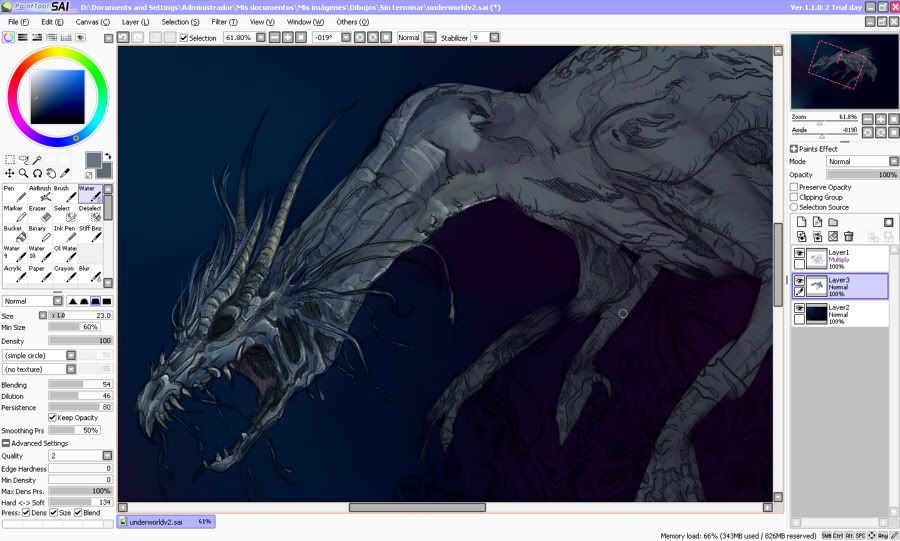Select the Blur tool
The image size is (900, 541).
tap(90, 274)
